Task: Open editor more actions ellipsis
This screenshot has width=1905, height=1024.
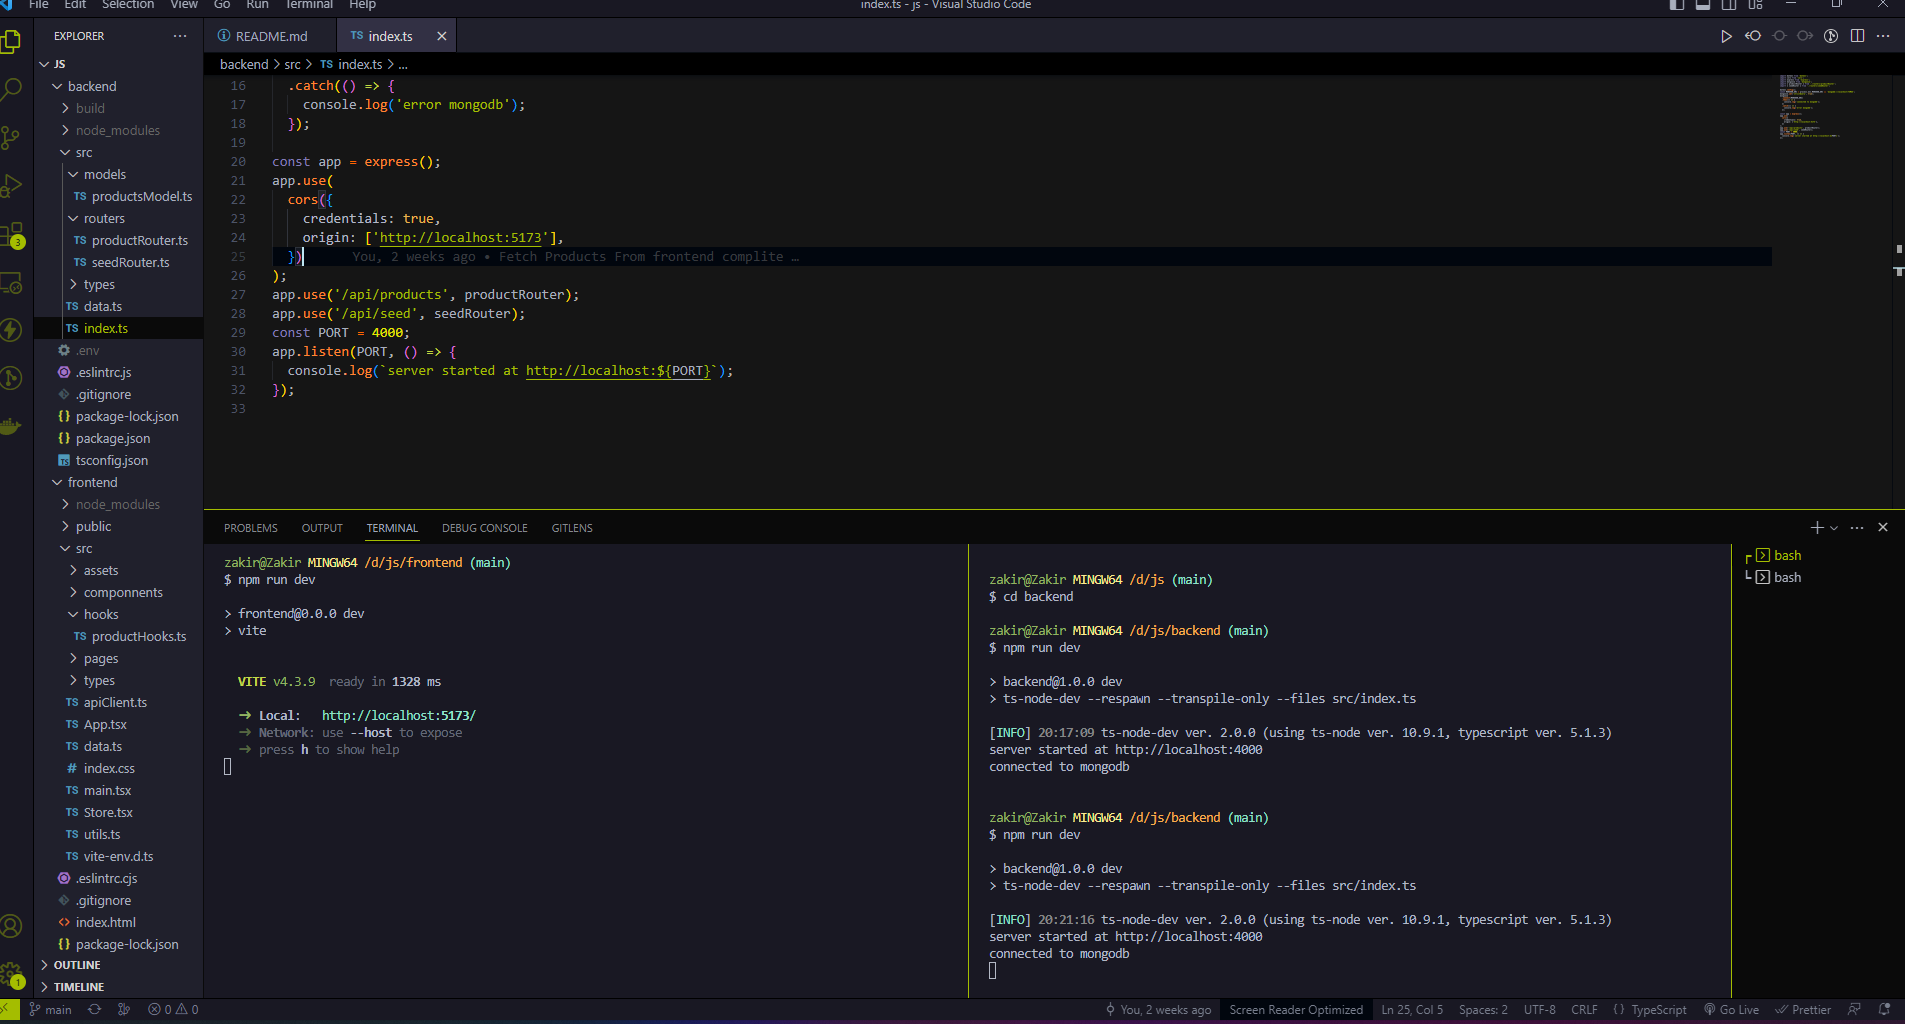Action: (x=1883, y=36)
